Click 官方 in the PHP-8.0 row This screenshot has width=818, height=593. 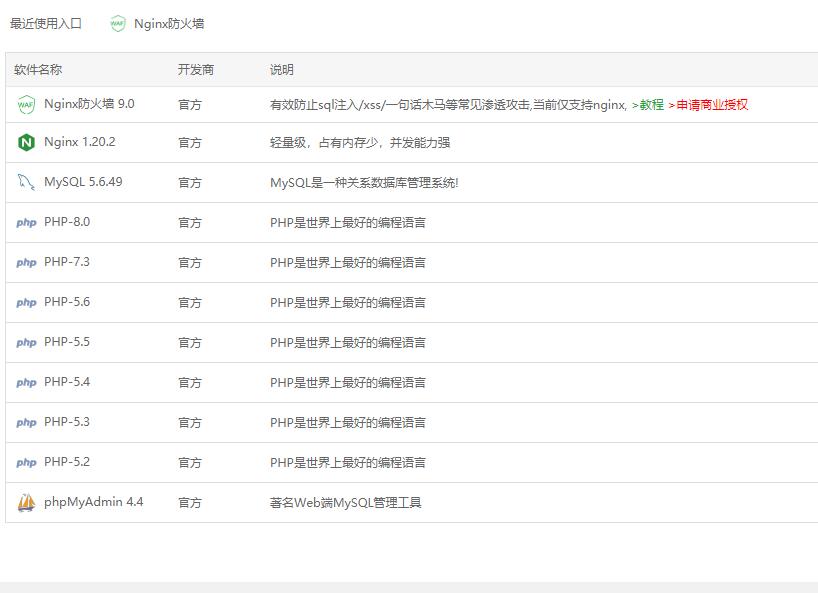pos(190,223)
